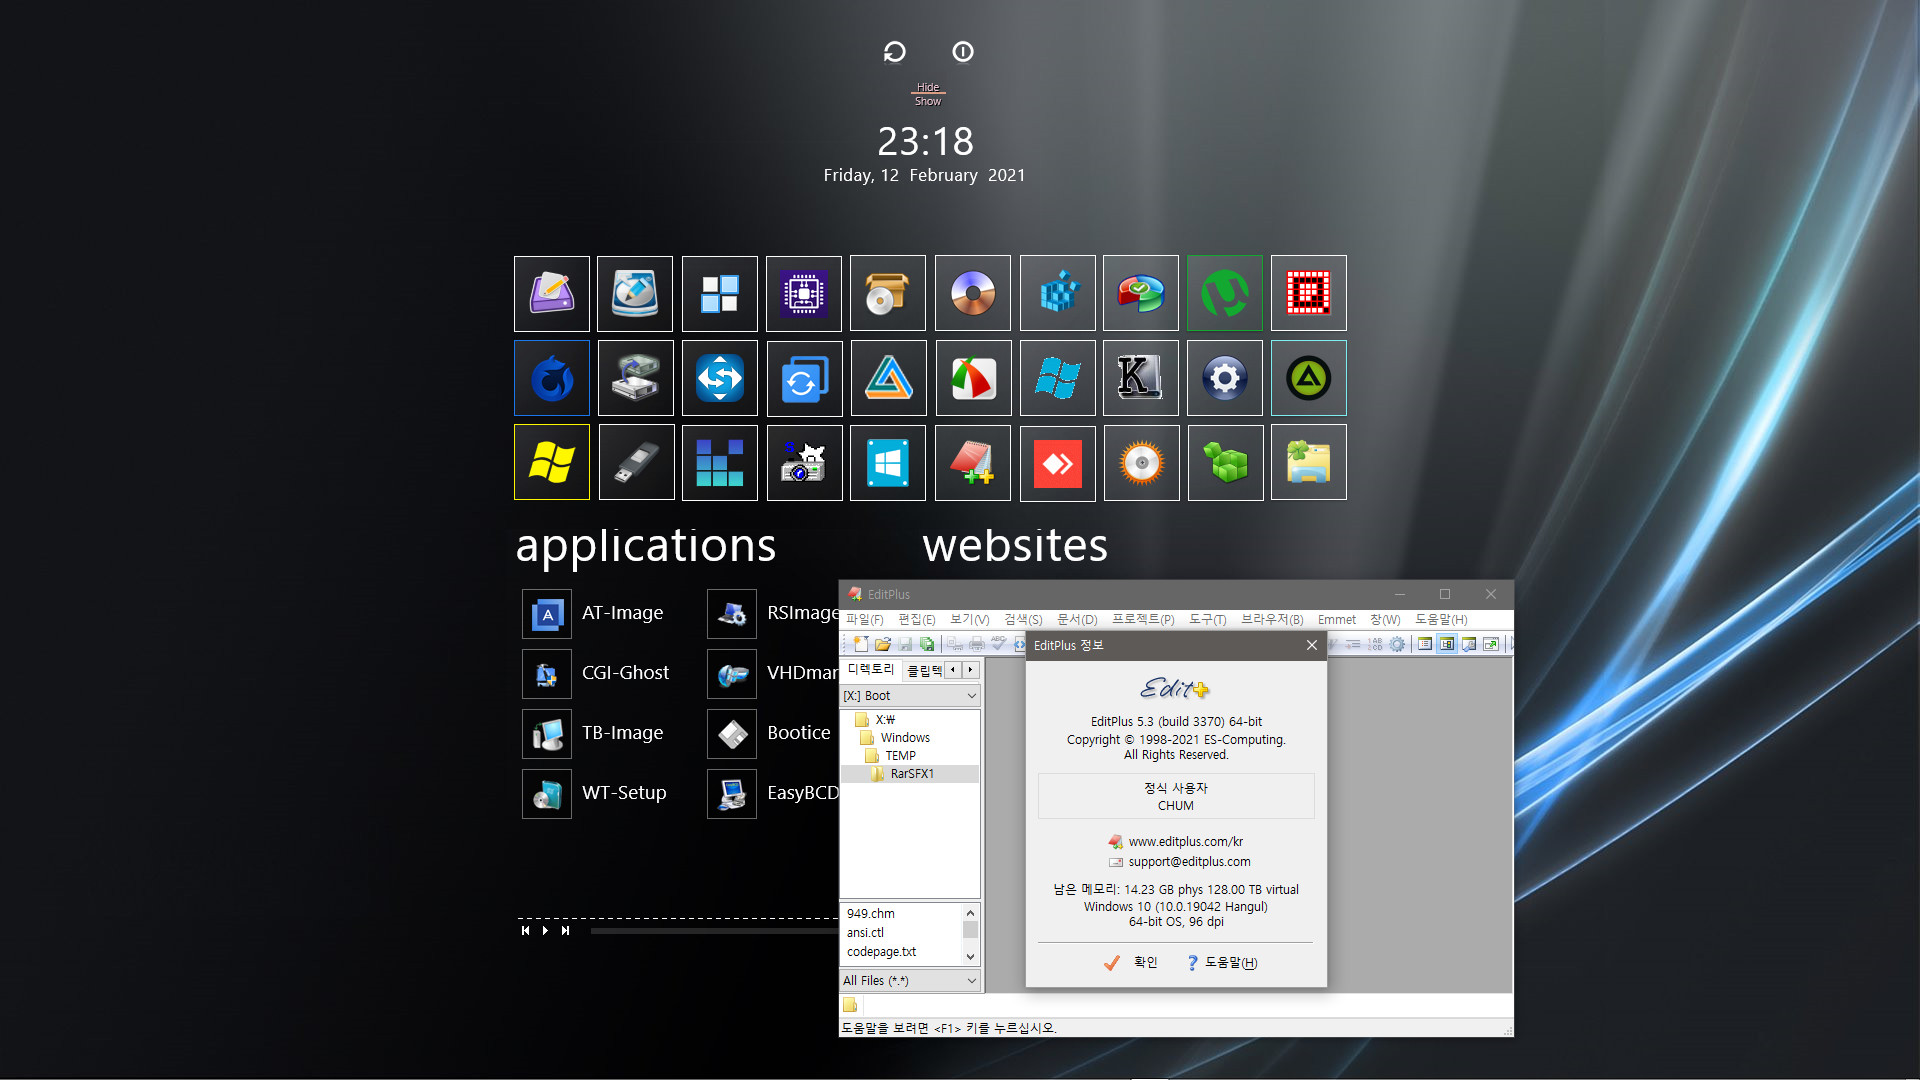Click the media player next track button

pos(565,930)
